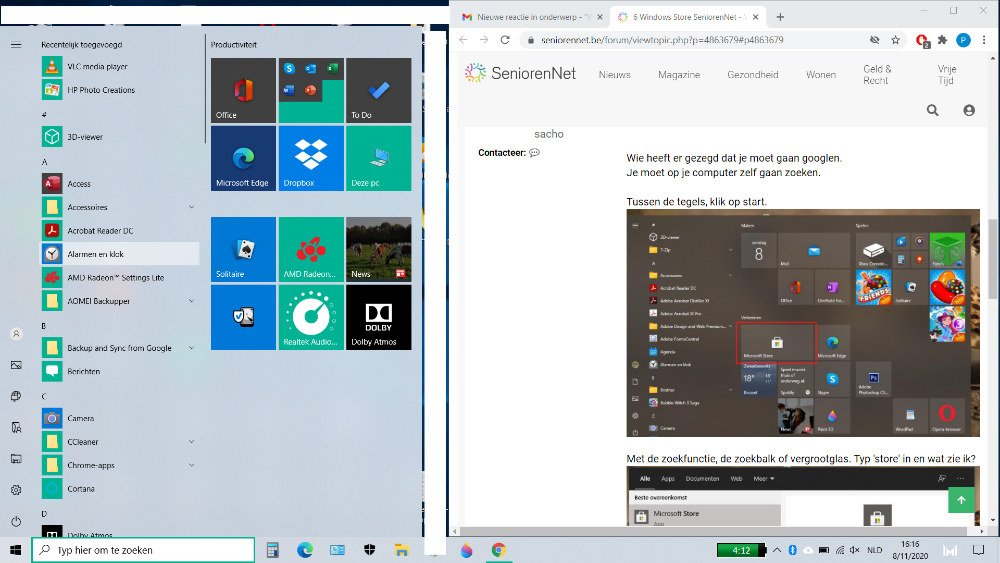
Task: Open the Solitaire tile
Action: 243,249
